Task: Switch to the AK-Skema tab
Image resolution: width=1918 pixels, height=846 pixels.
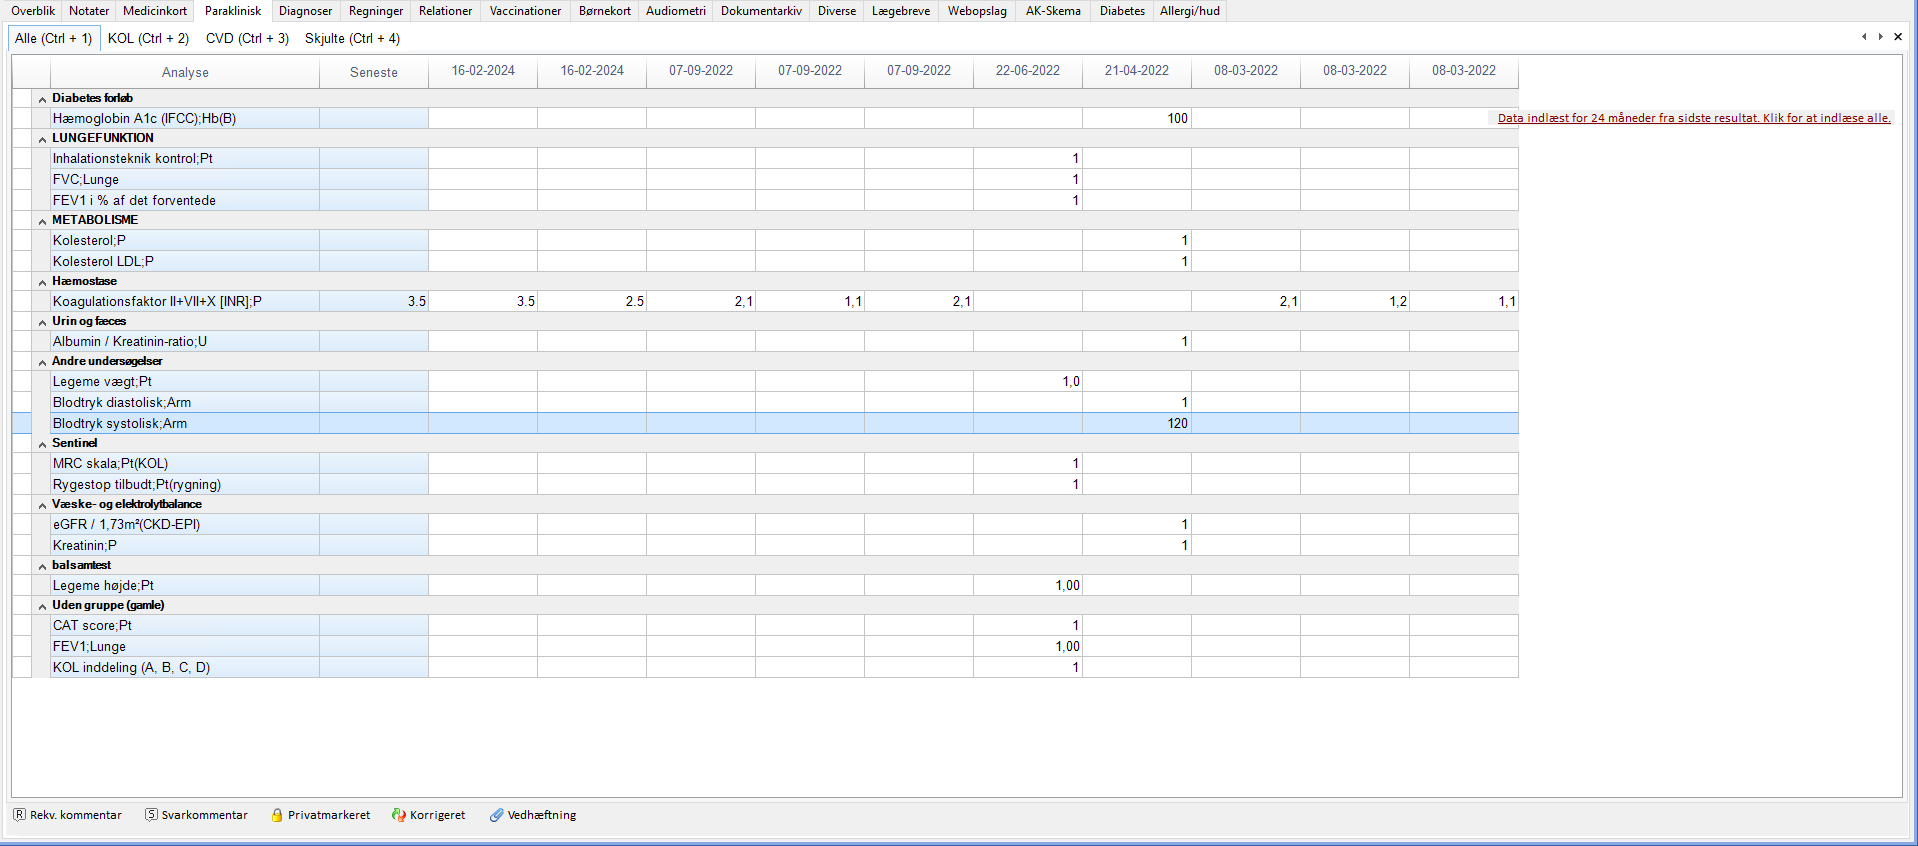Action: [x=1053, y=11]
